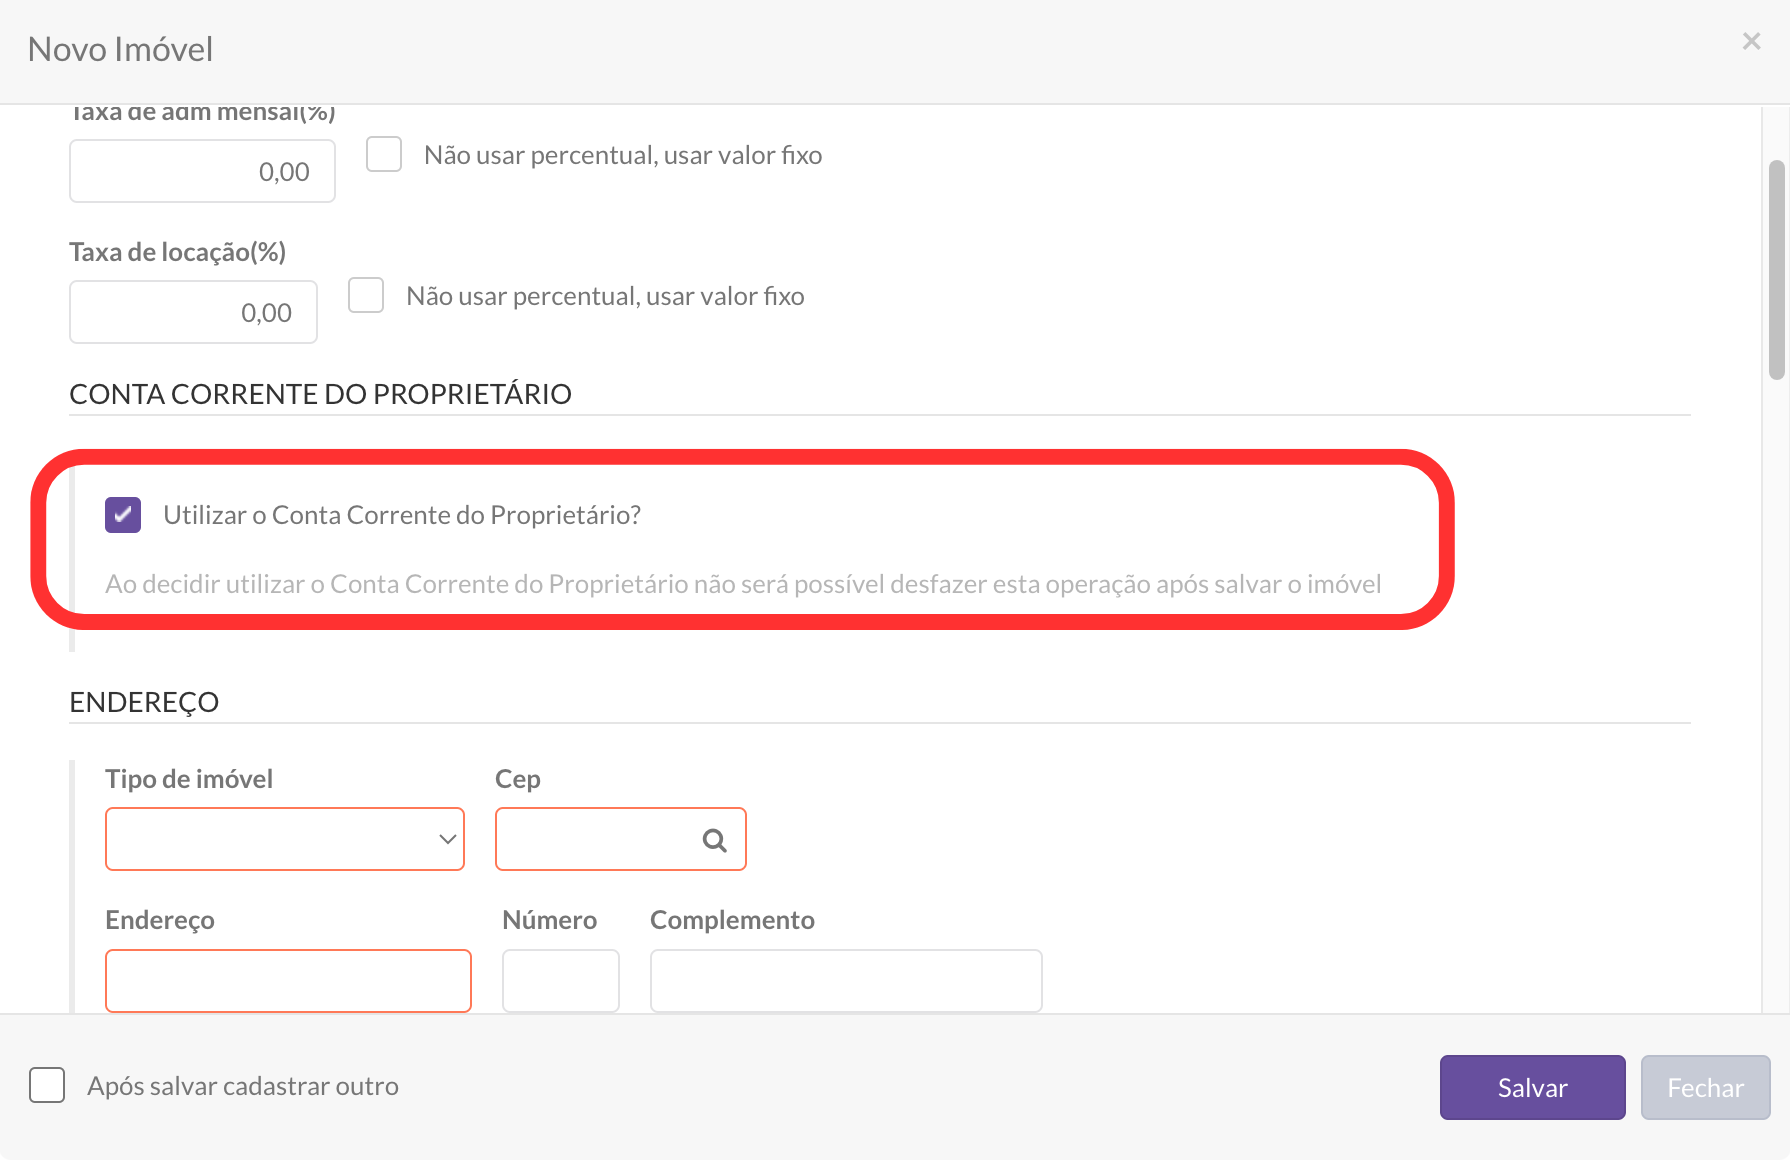Click the ENDEREÇO section header

pyautogui.click(x=144, y=701)
